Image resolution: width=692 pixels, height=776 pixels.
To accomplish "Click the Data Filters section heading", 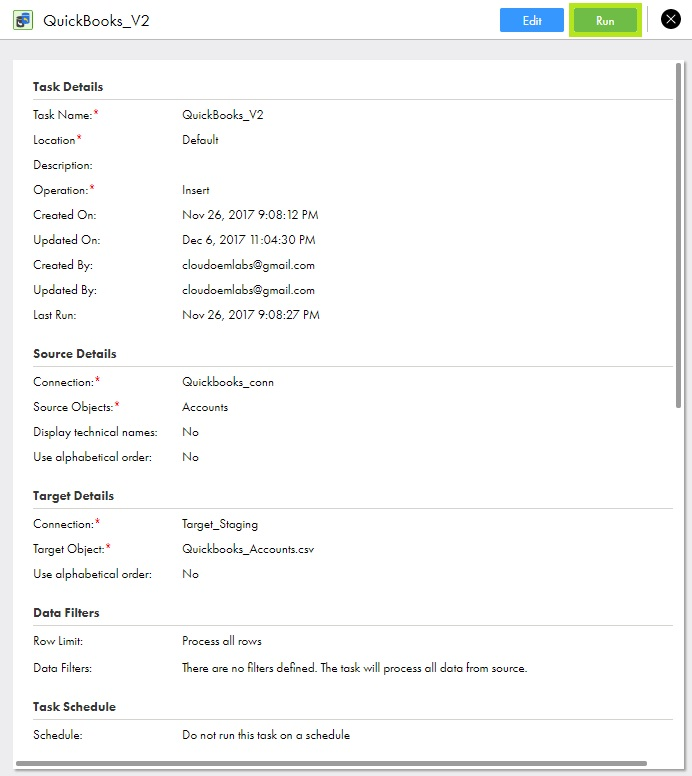I will [x=66, y=613].
